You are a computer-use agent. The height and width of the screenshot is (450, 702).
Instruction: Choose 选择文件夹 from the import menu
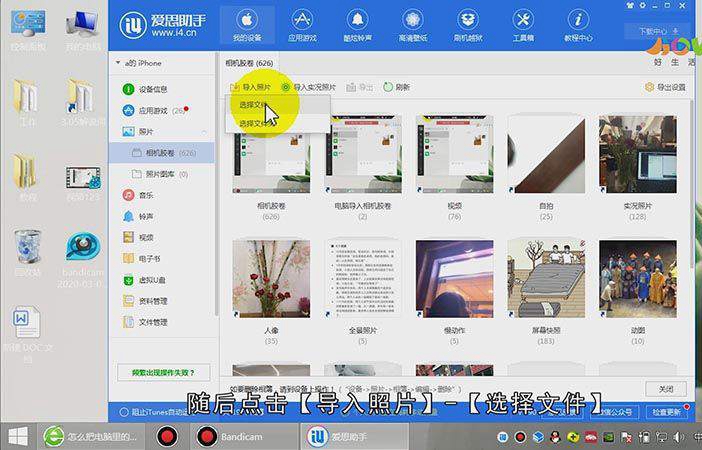point(278,123)
